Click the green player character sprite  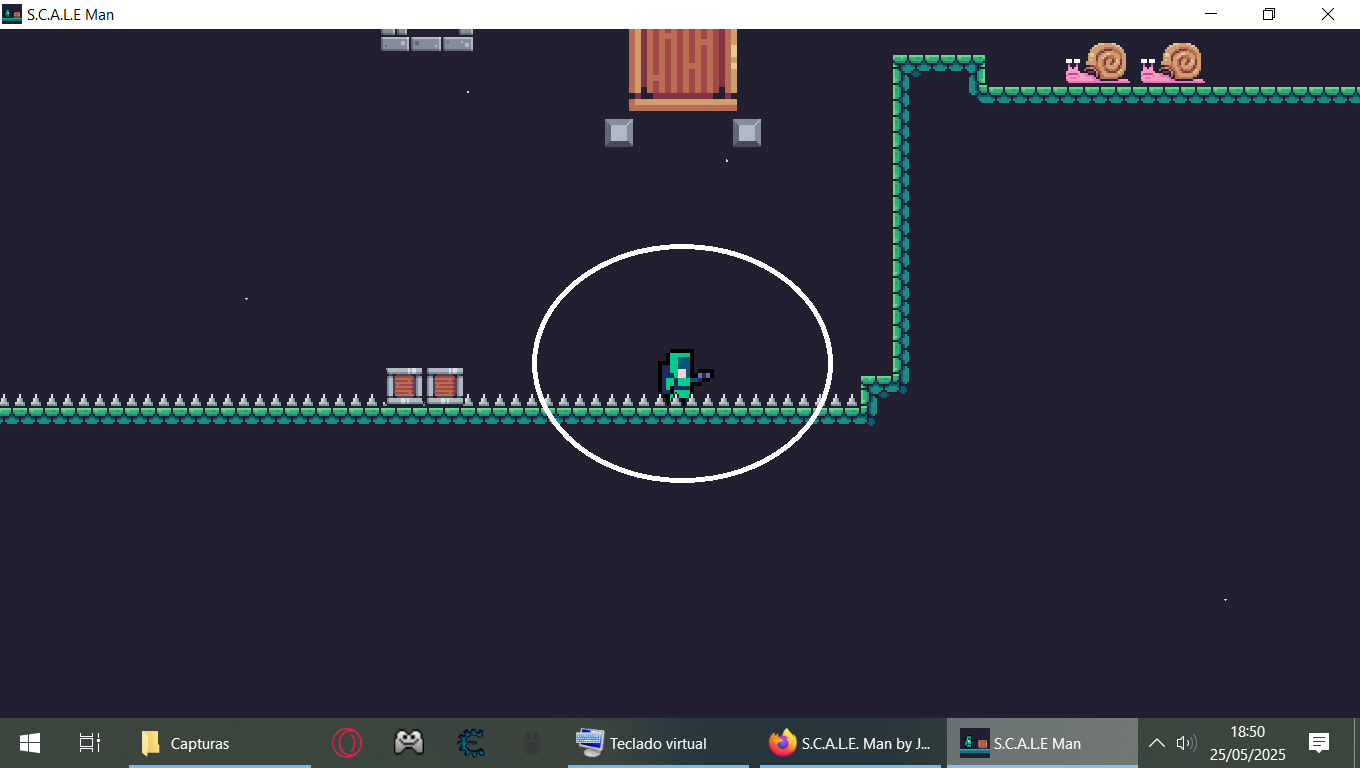[x=685, y=375]
